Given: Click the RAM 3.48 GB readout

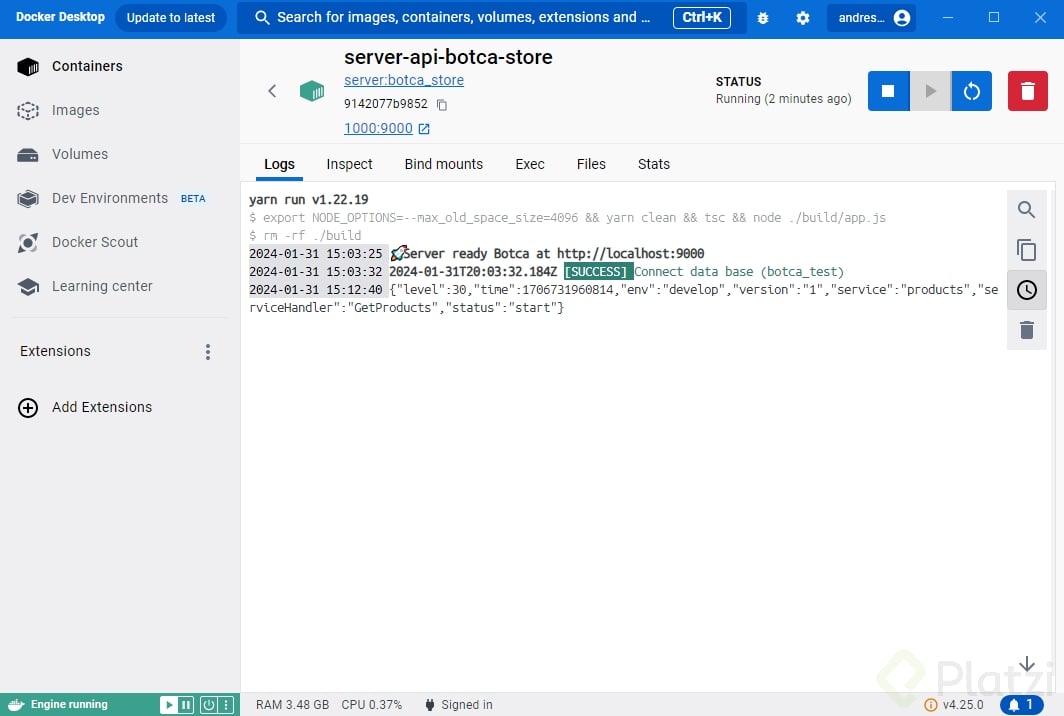Looking at the screenshot, I should coord(292,705).
